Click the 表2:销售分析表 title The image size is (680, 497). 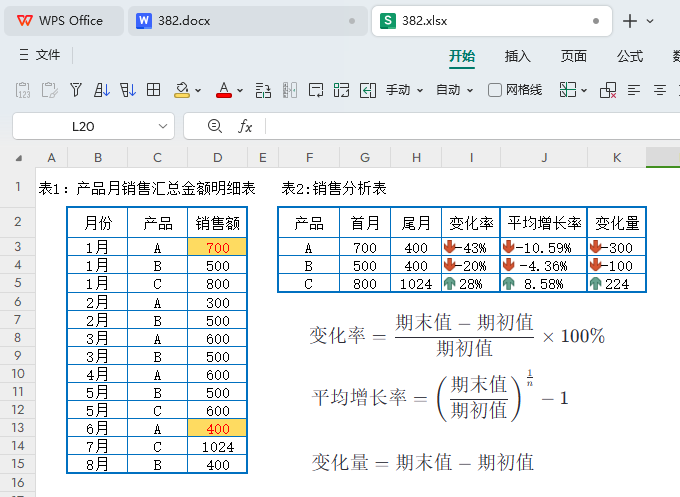pos(334,188)
